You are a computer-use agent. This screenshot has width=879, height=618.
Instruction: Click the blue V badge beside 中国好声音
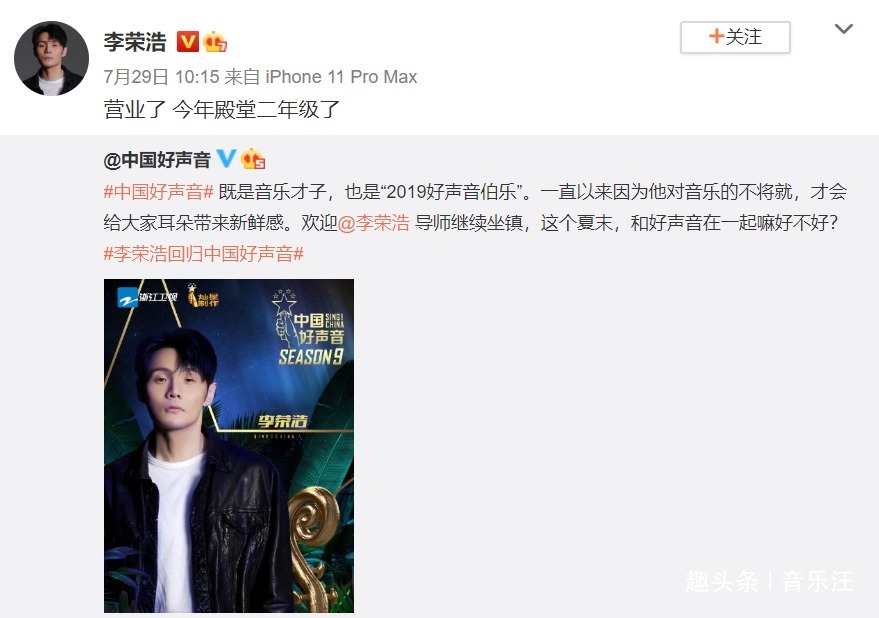[x=226, y=158]
